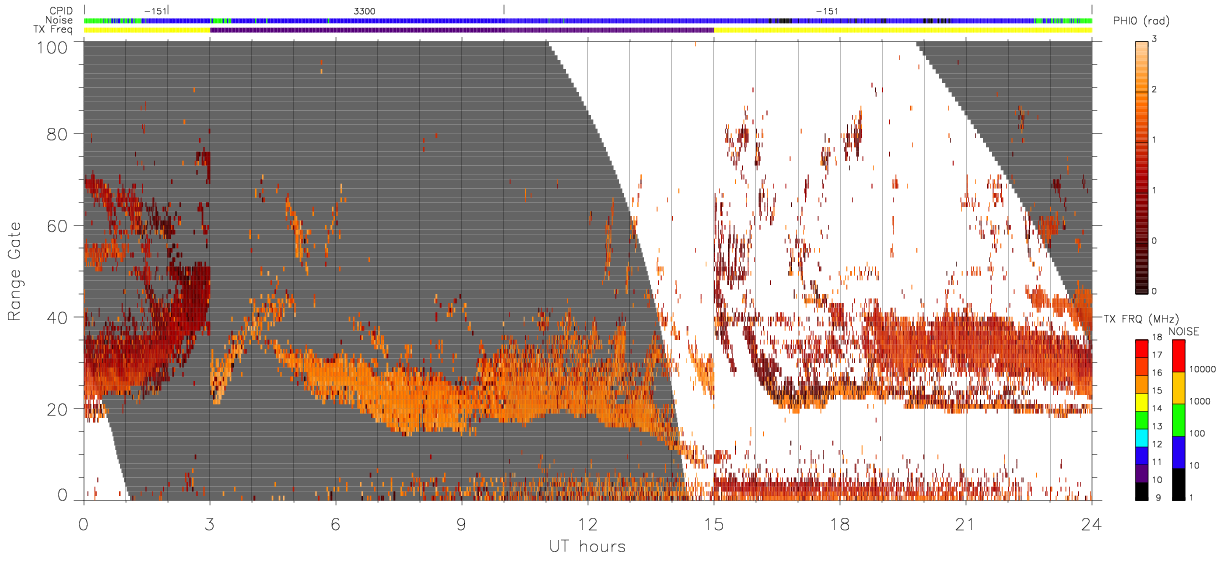Click the "10000" NOISE legend value
The image size is (1228, 567).
click(1202, 369)
